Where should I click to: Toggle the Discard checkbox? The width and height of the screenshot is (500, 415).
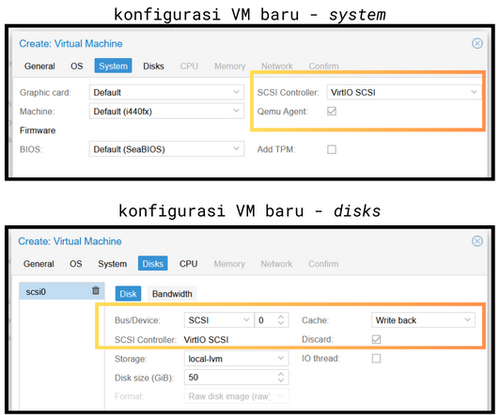[x=376, y=339]
